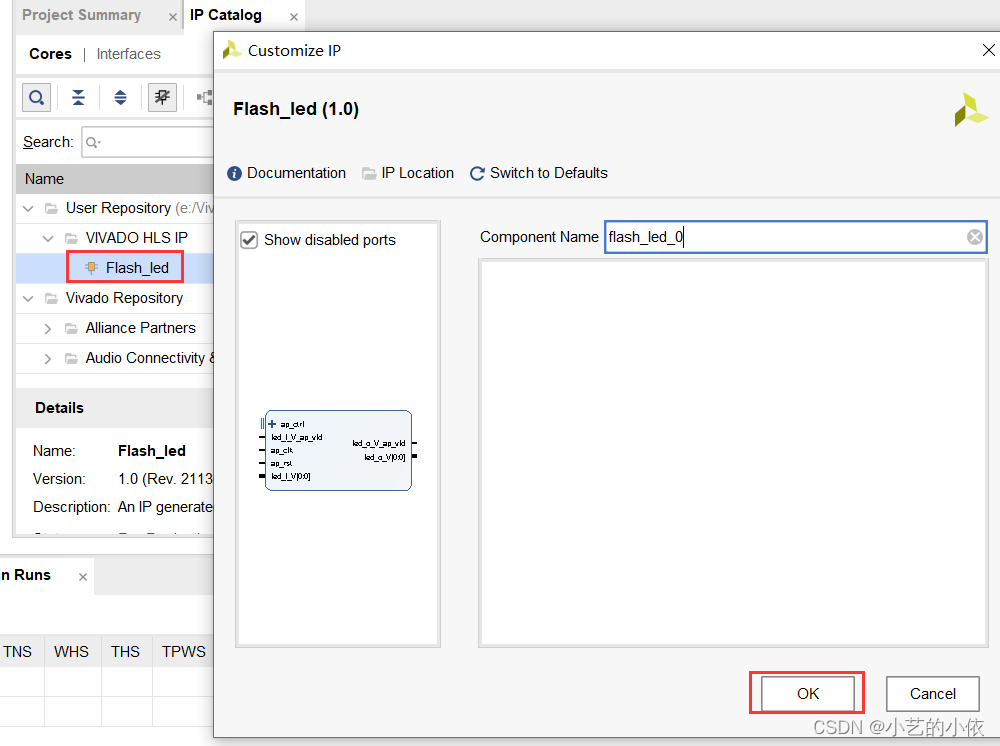
Task: Click the ap_ctrl plus expand icon on block
Action: 272,424
